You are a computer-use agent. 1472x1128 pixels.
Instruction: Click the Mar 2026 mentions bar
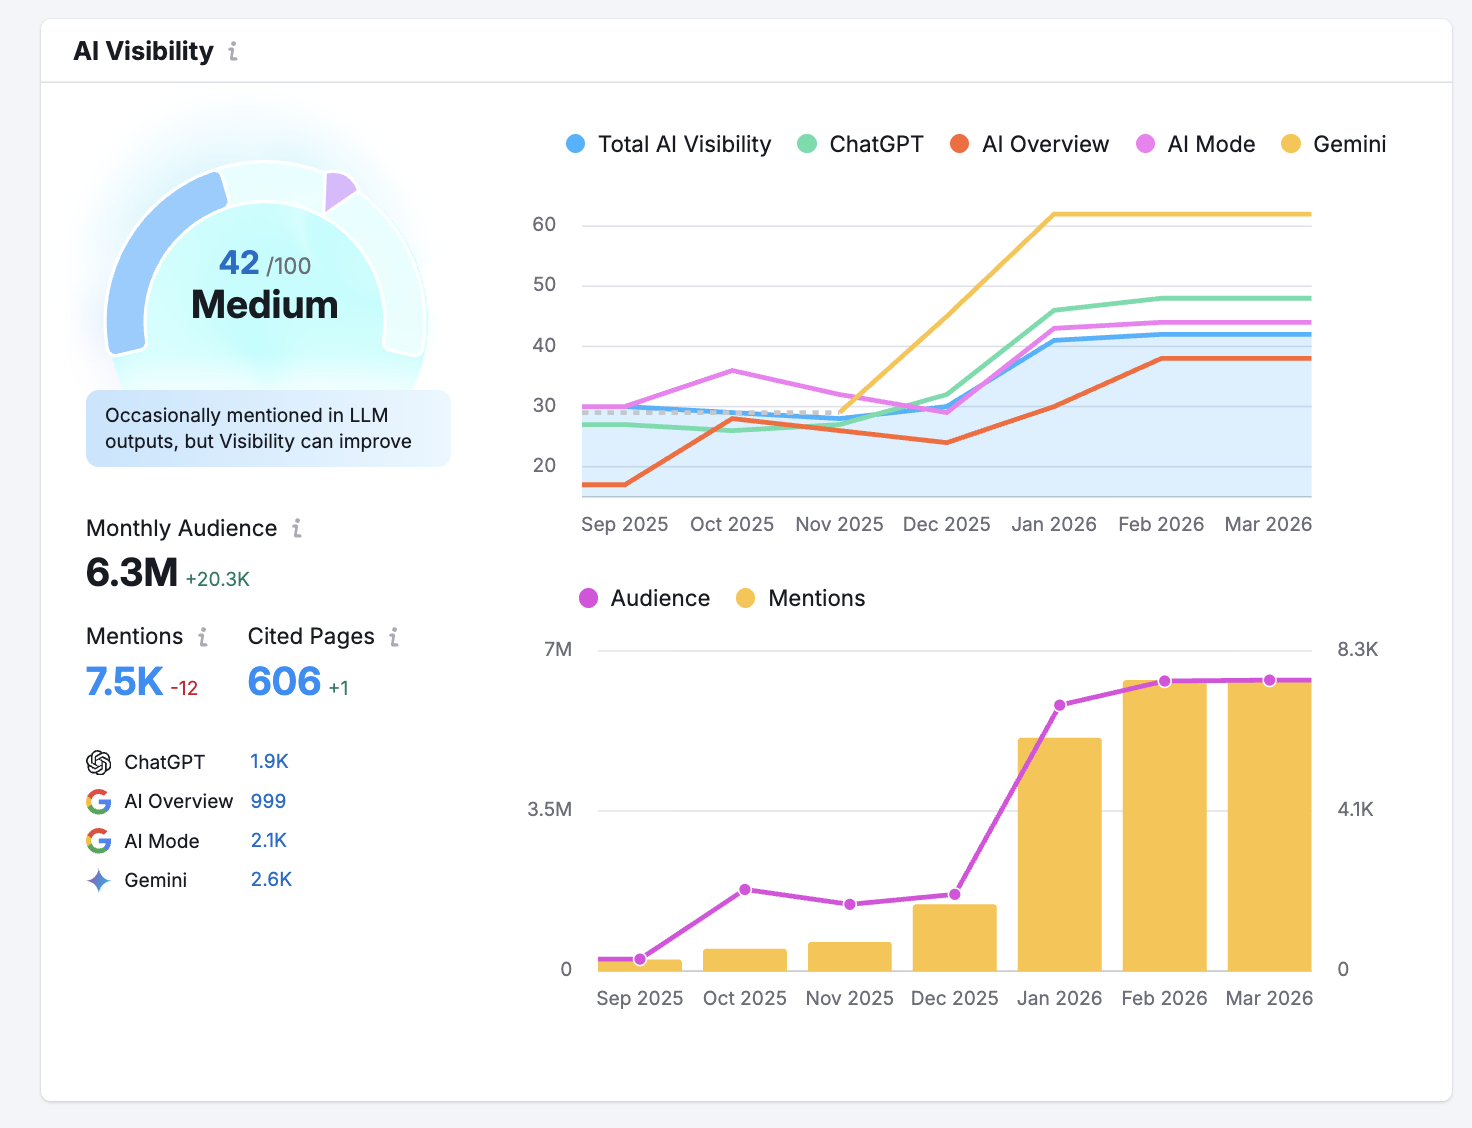[1270, 826]
